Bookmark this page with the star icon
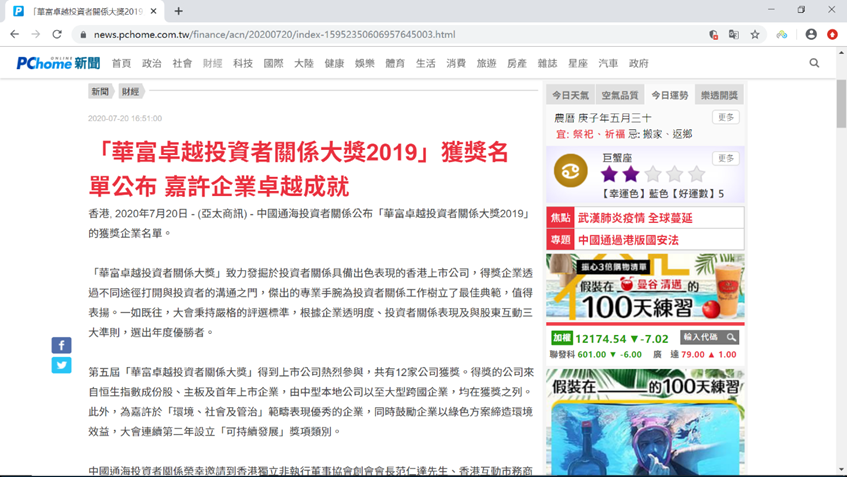Screen dimensions: 847x477 755,35
